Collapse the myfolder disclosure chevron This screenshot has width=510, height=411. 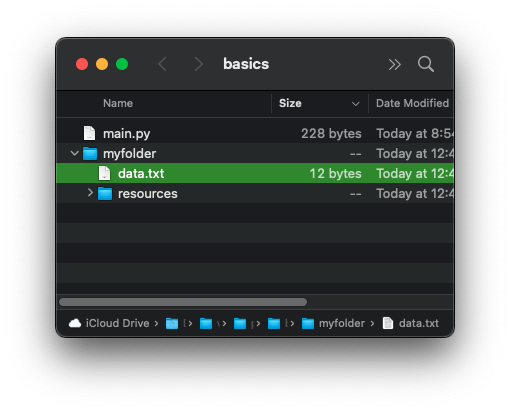tap(75, 153)
